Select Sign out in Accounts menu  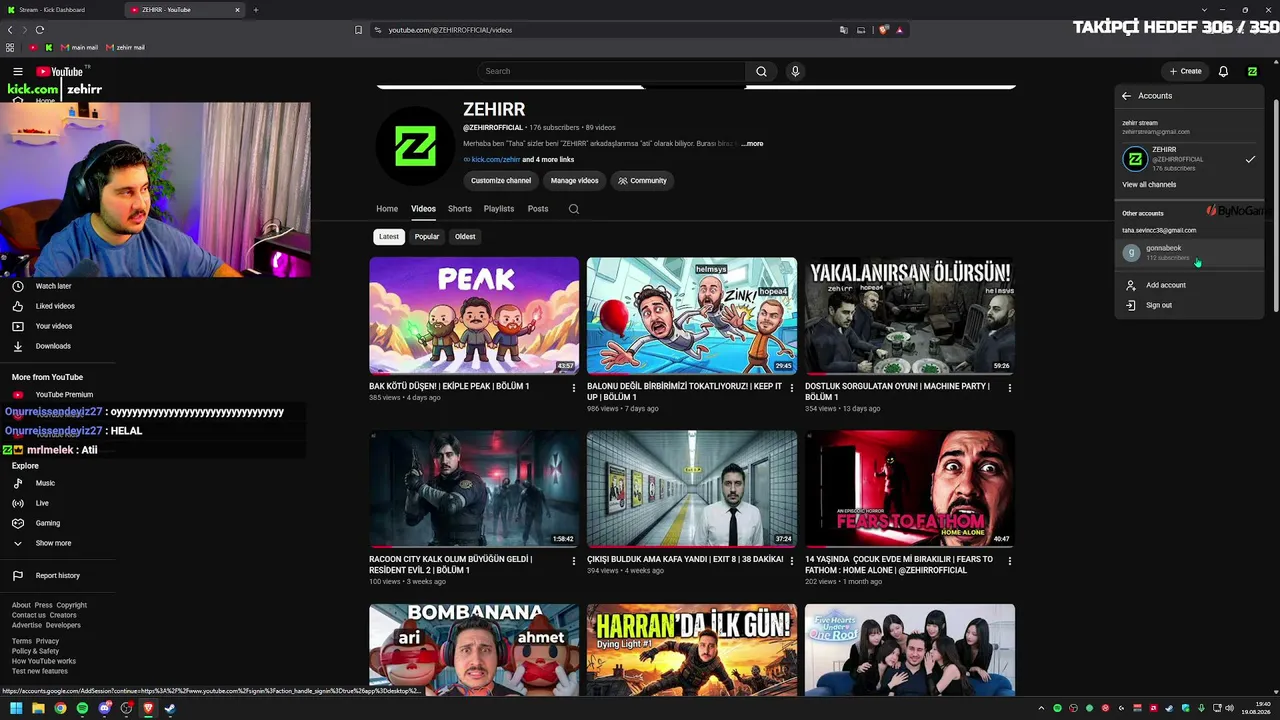[x=1189, y=305]
